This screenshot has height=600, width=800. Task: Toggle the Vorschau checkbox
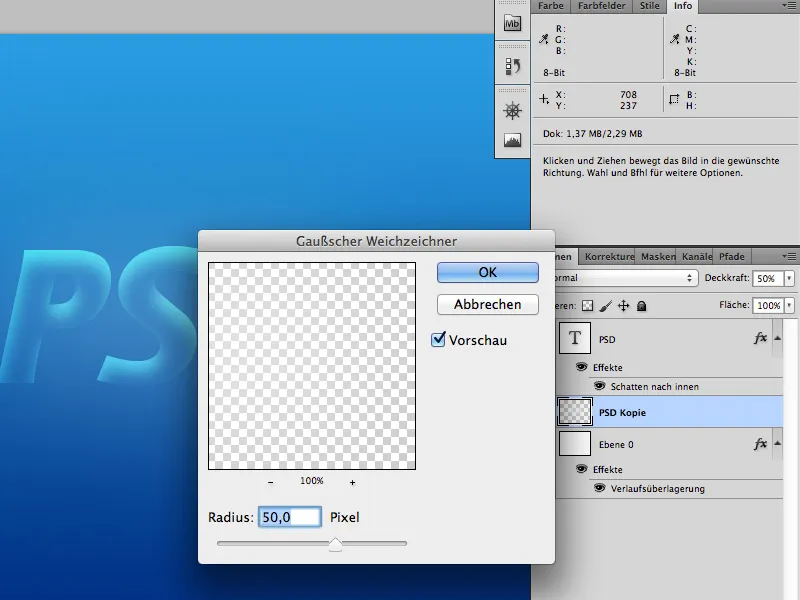point(438,339)
